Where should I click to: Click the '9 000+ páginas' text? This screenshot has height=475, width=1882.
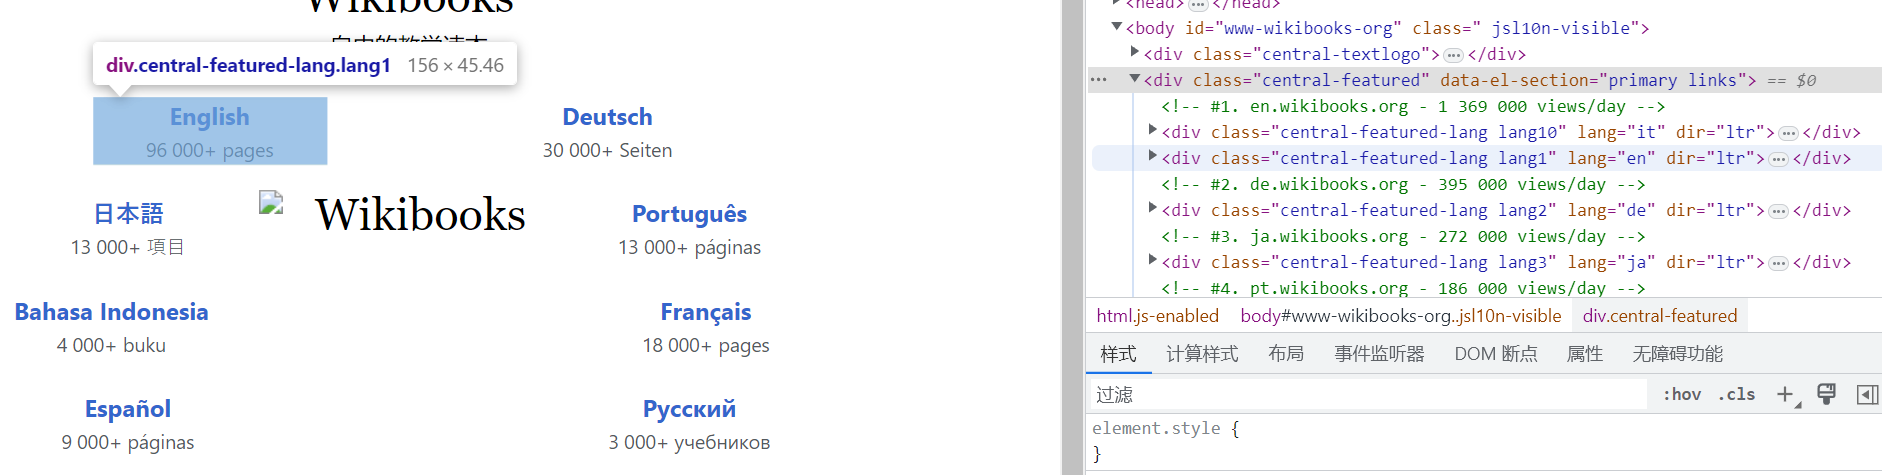(128, 443)
